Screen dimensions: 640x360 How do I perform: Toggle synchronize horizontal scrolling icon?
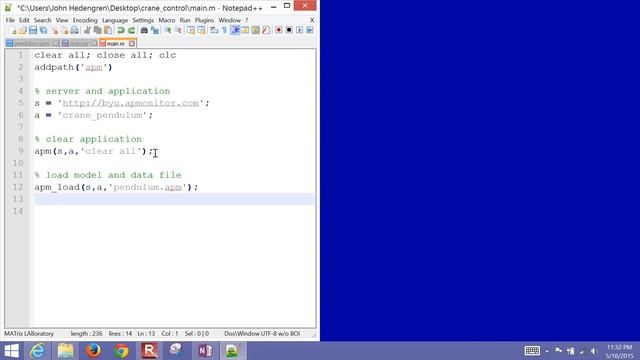[x=201, y=30]
